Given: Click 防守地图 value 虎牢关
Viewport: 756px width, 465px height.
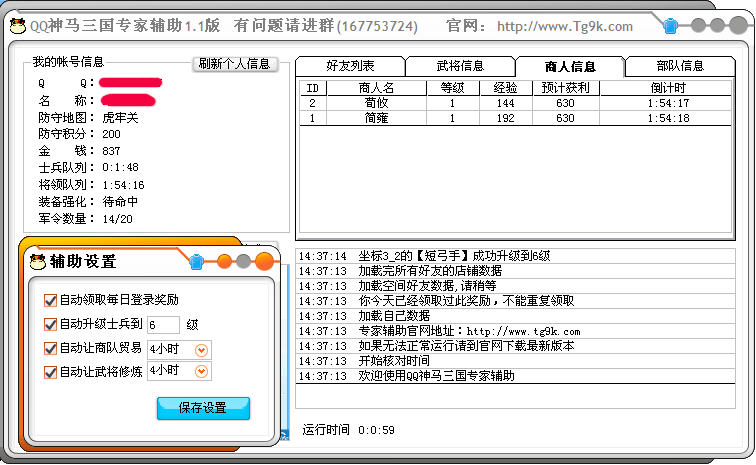Looking at the screenshot, I should (120, 118).
